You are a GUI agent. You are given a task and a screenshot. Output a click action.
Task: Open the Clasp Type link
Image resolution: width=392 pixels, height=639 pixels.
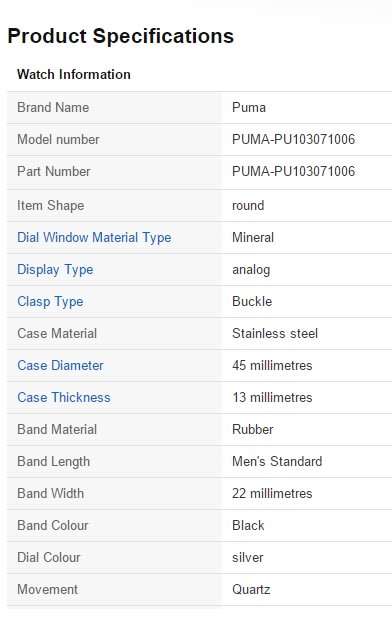(x=50, y=302)
